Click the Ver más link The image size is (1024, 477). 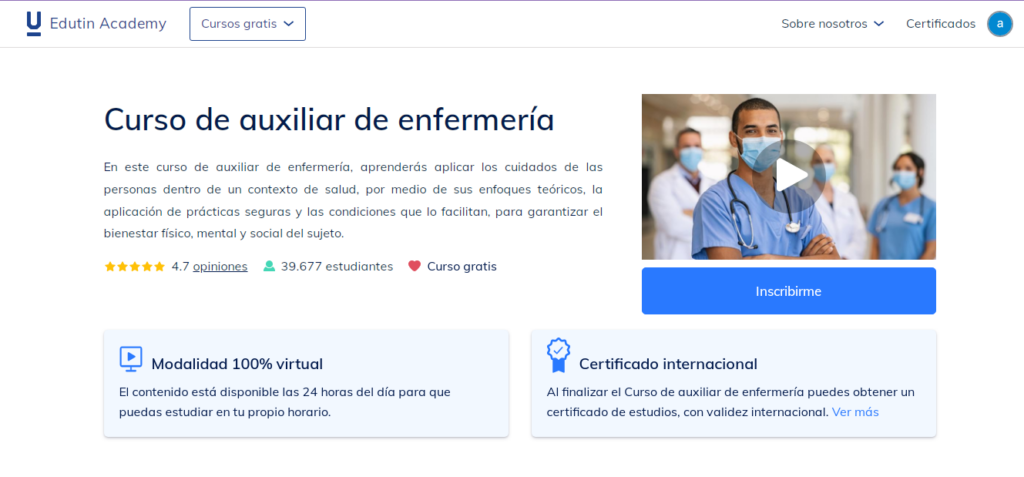pos(855,412)
